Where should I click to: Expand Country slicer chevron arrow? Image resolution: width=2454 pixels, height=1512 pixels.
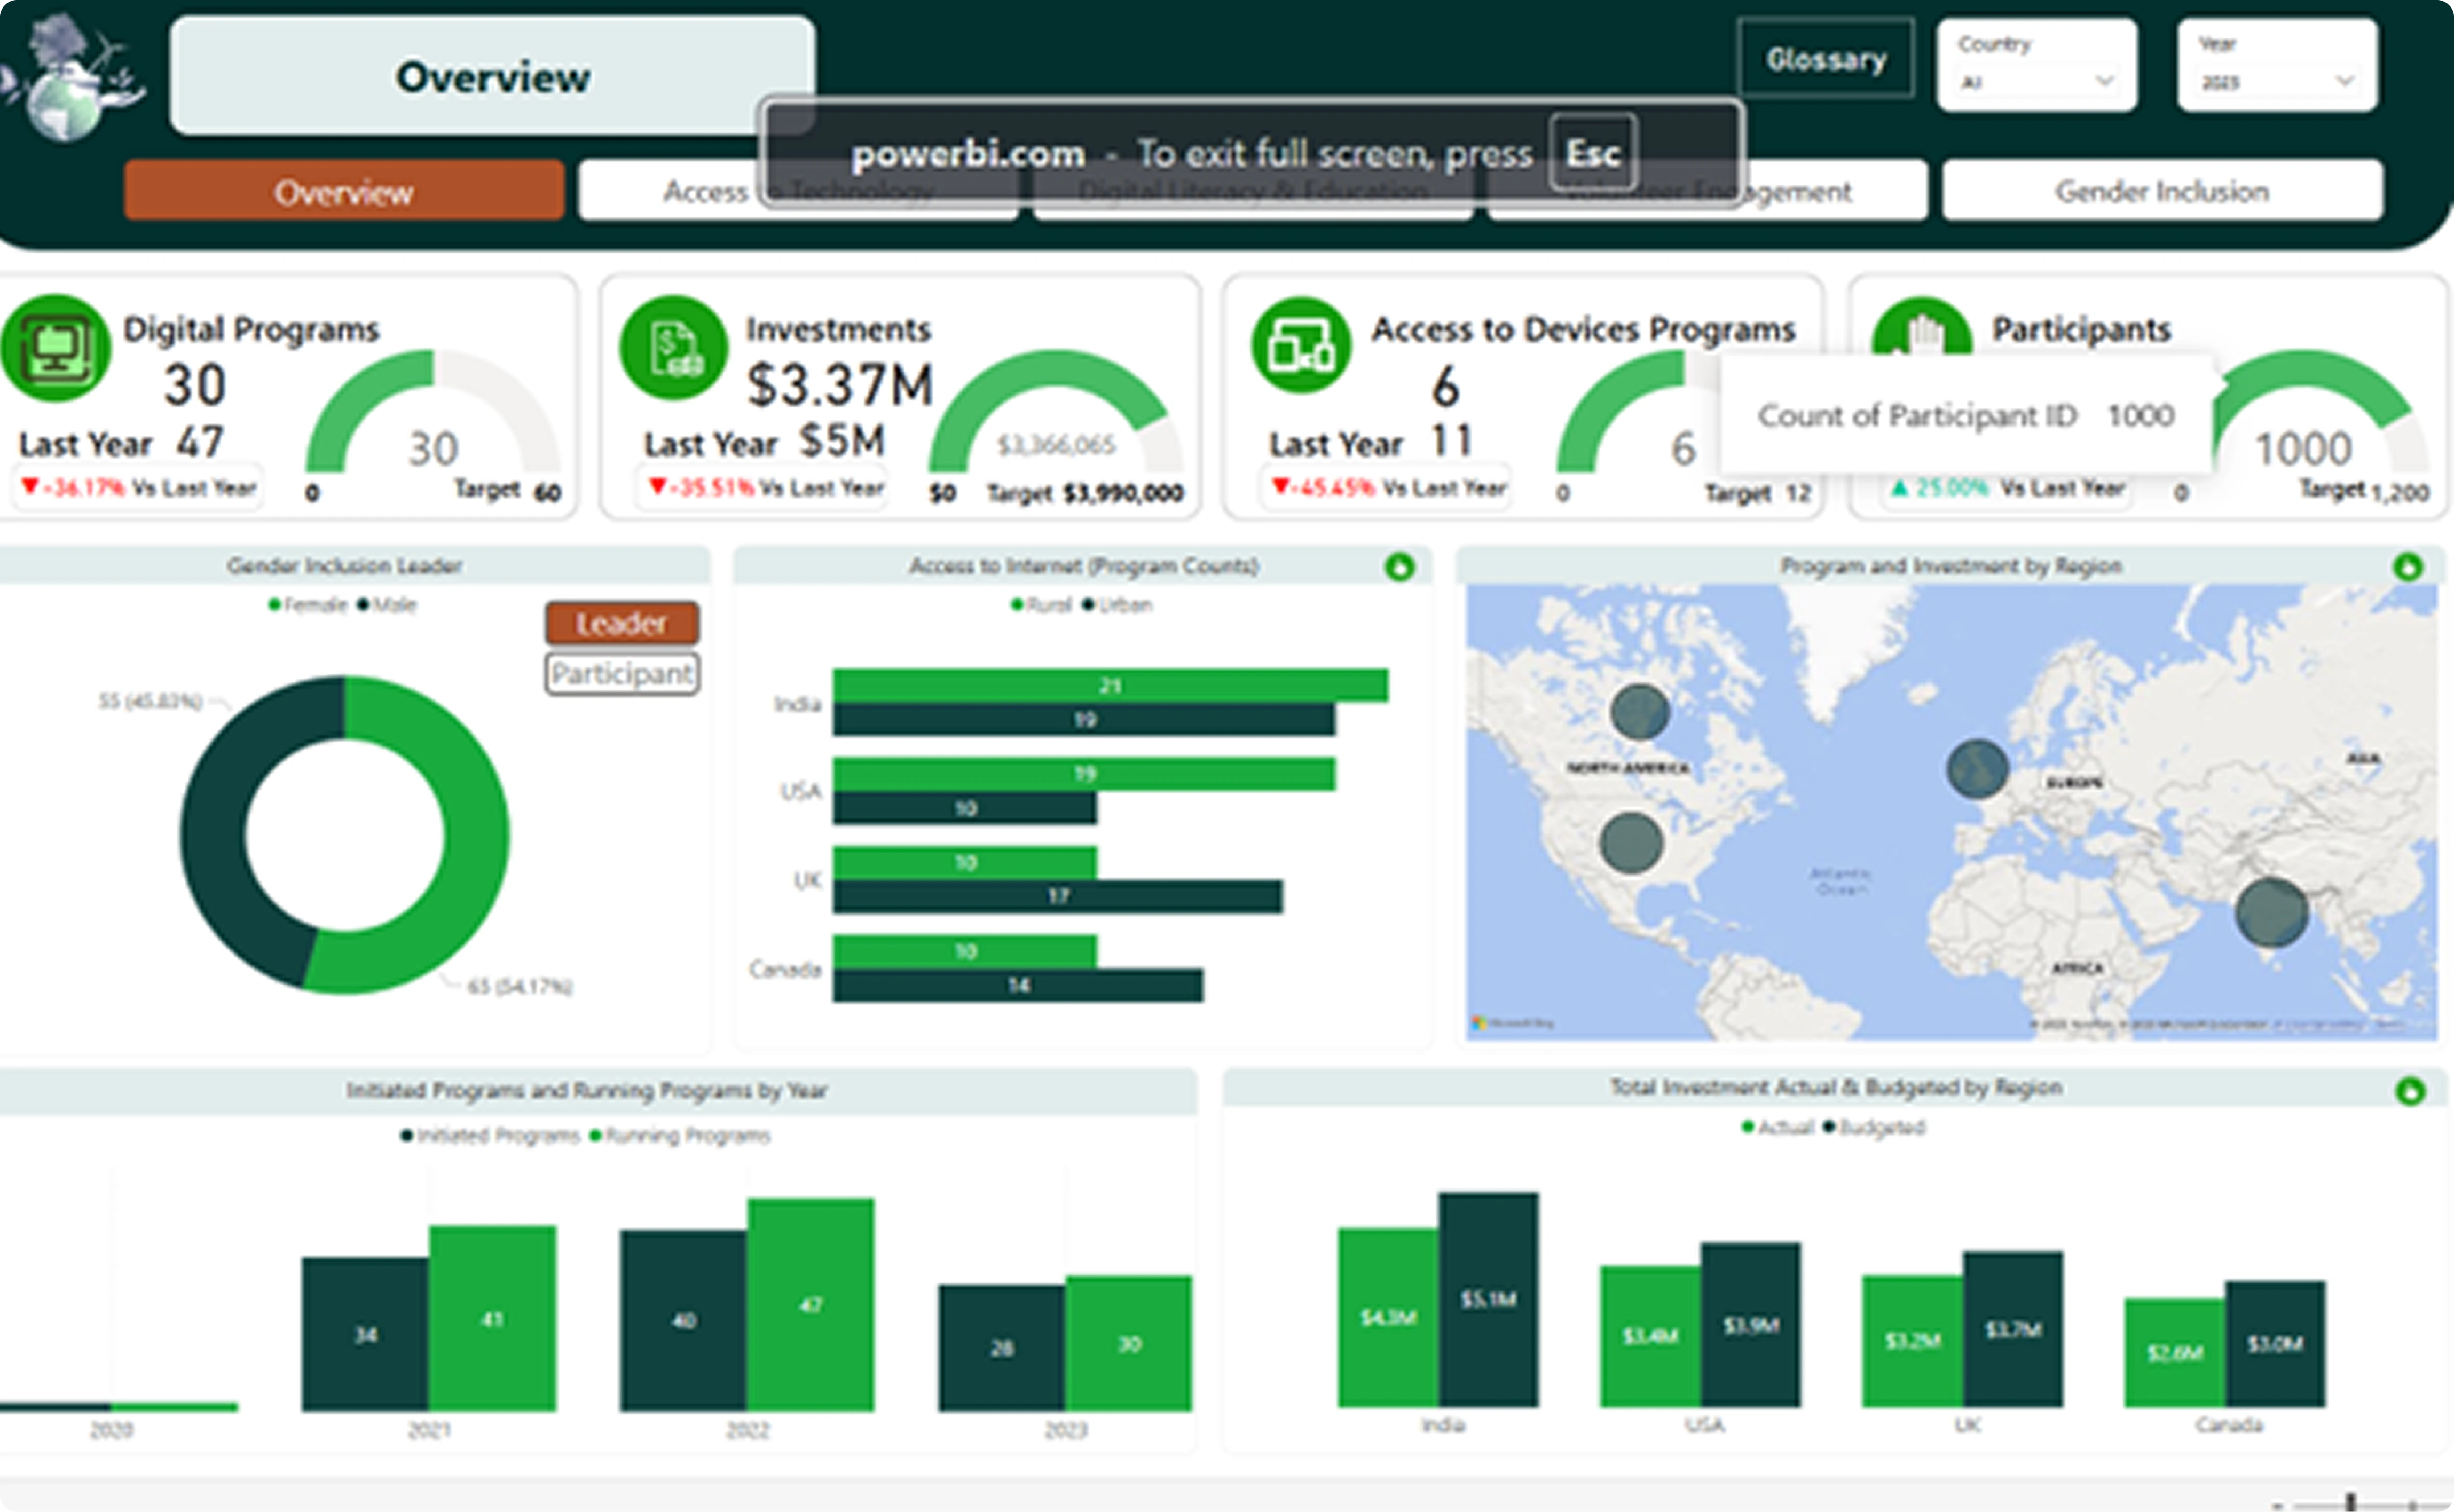tap(2104, 81)
